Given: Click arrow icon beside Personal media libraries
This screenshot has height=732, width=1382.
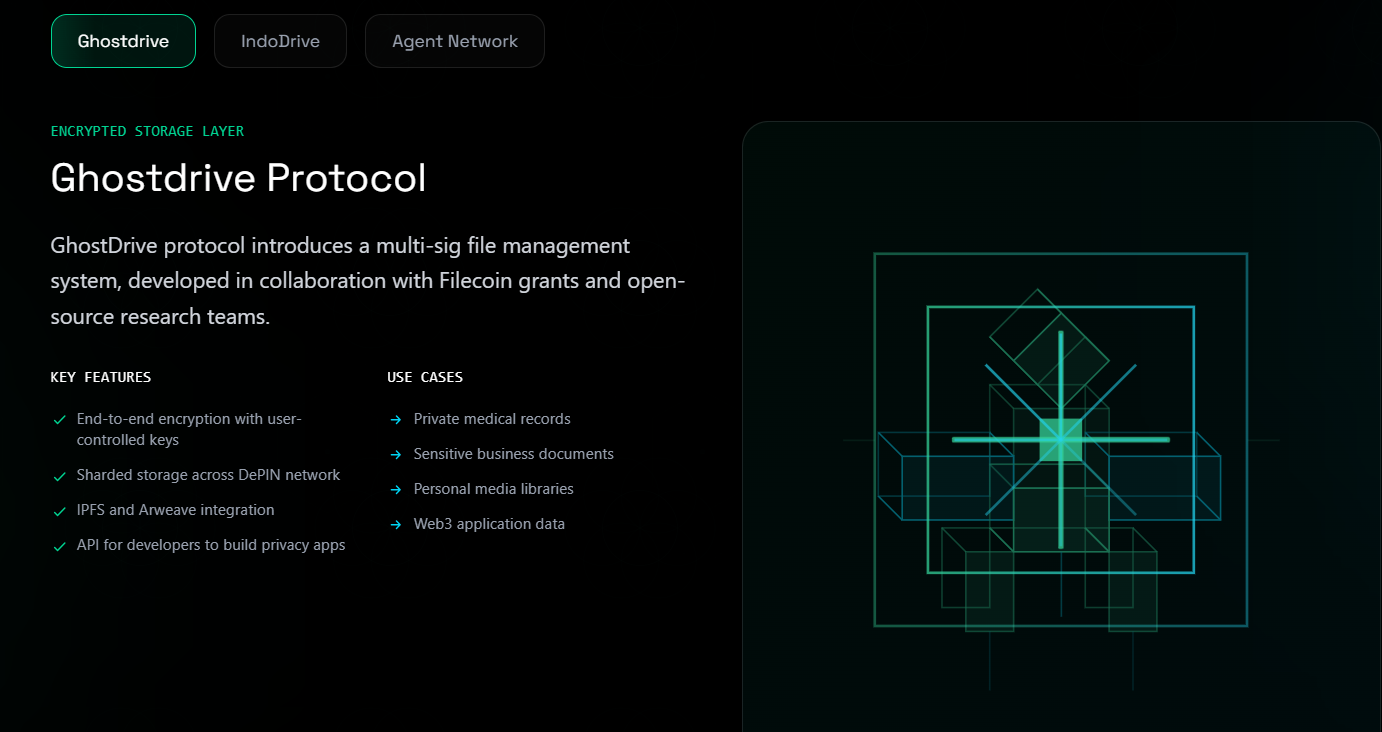Looking at the screenshot, I should point(396,490).
